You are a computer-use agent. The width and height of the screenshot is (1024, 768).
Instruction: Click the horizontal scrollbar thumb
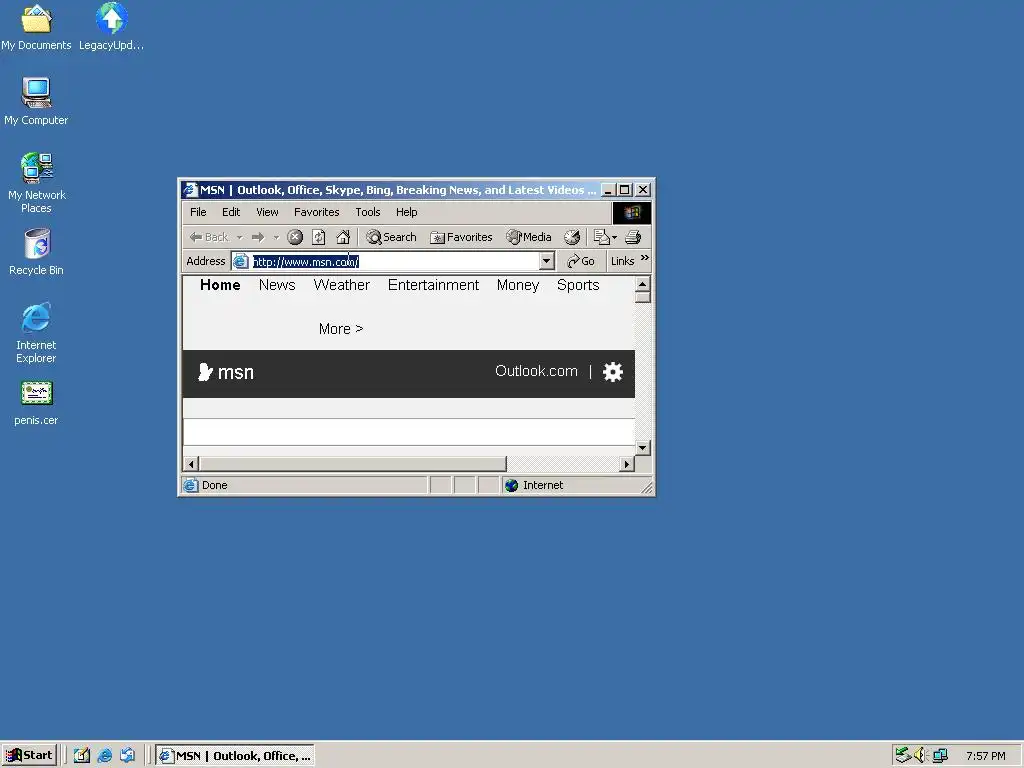[352, 464]
